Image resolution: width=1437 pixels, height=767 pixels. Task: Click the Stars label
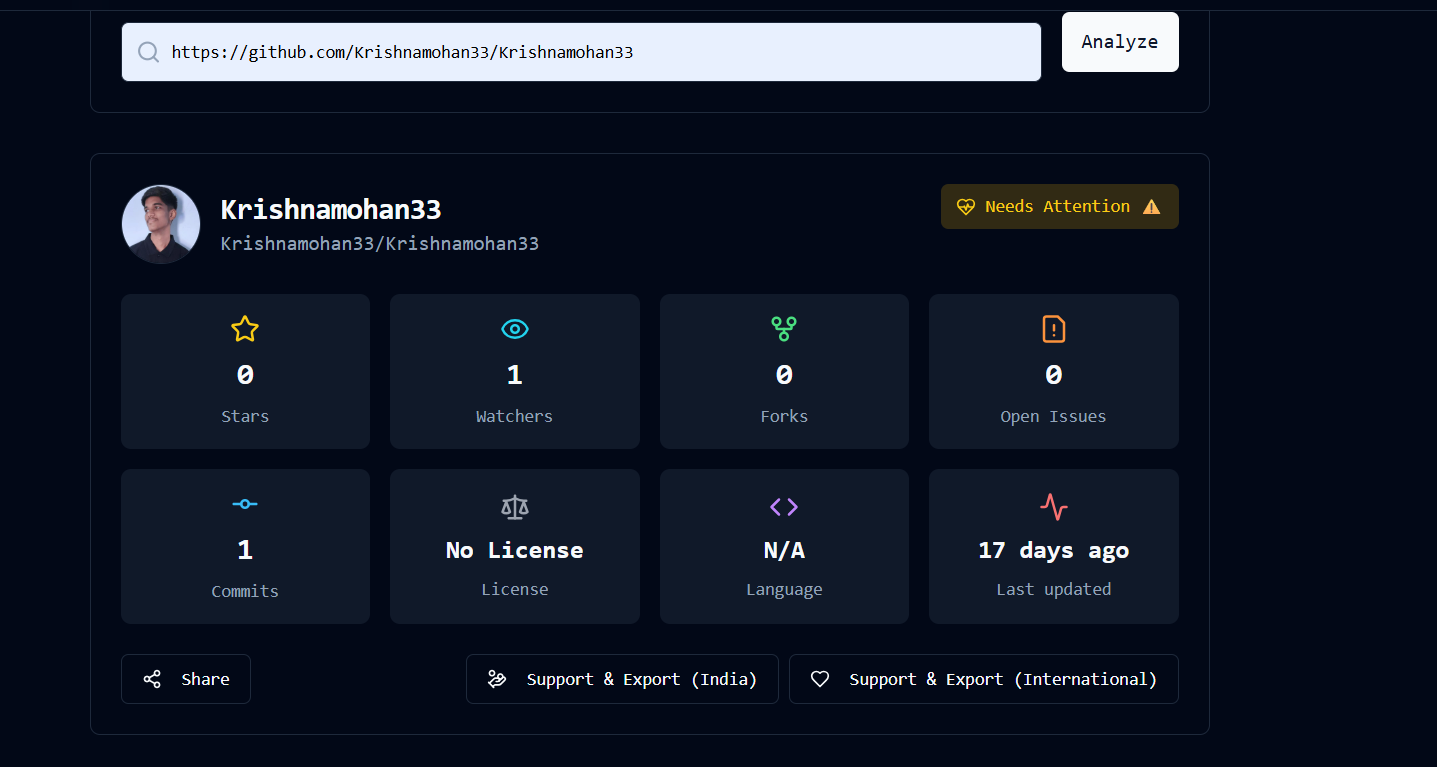coord(245,417)
